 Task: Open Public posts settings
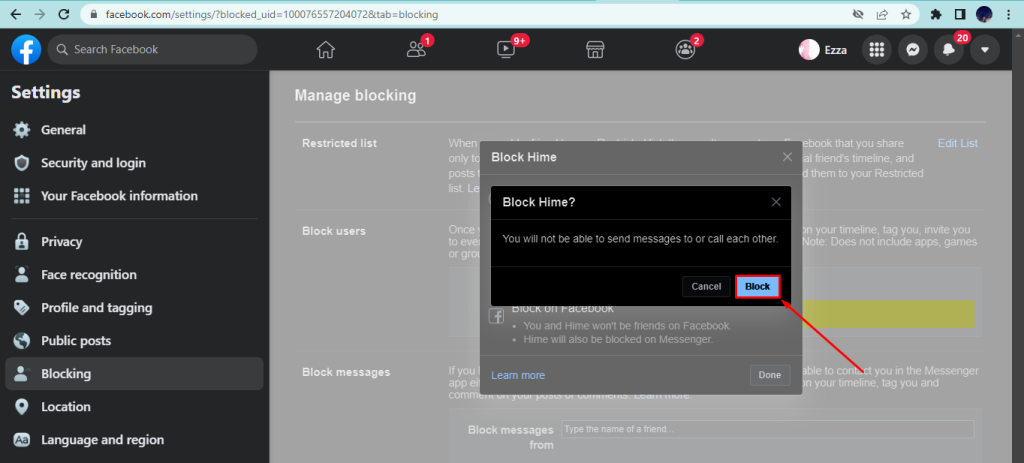(x=134, y=341)
